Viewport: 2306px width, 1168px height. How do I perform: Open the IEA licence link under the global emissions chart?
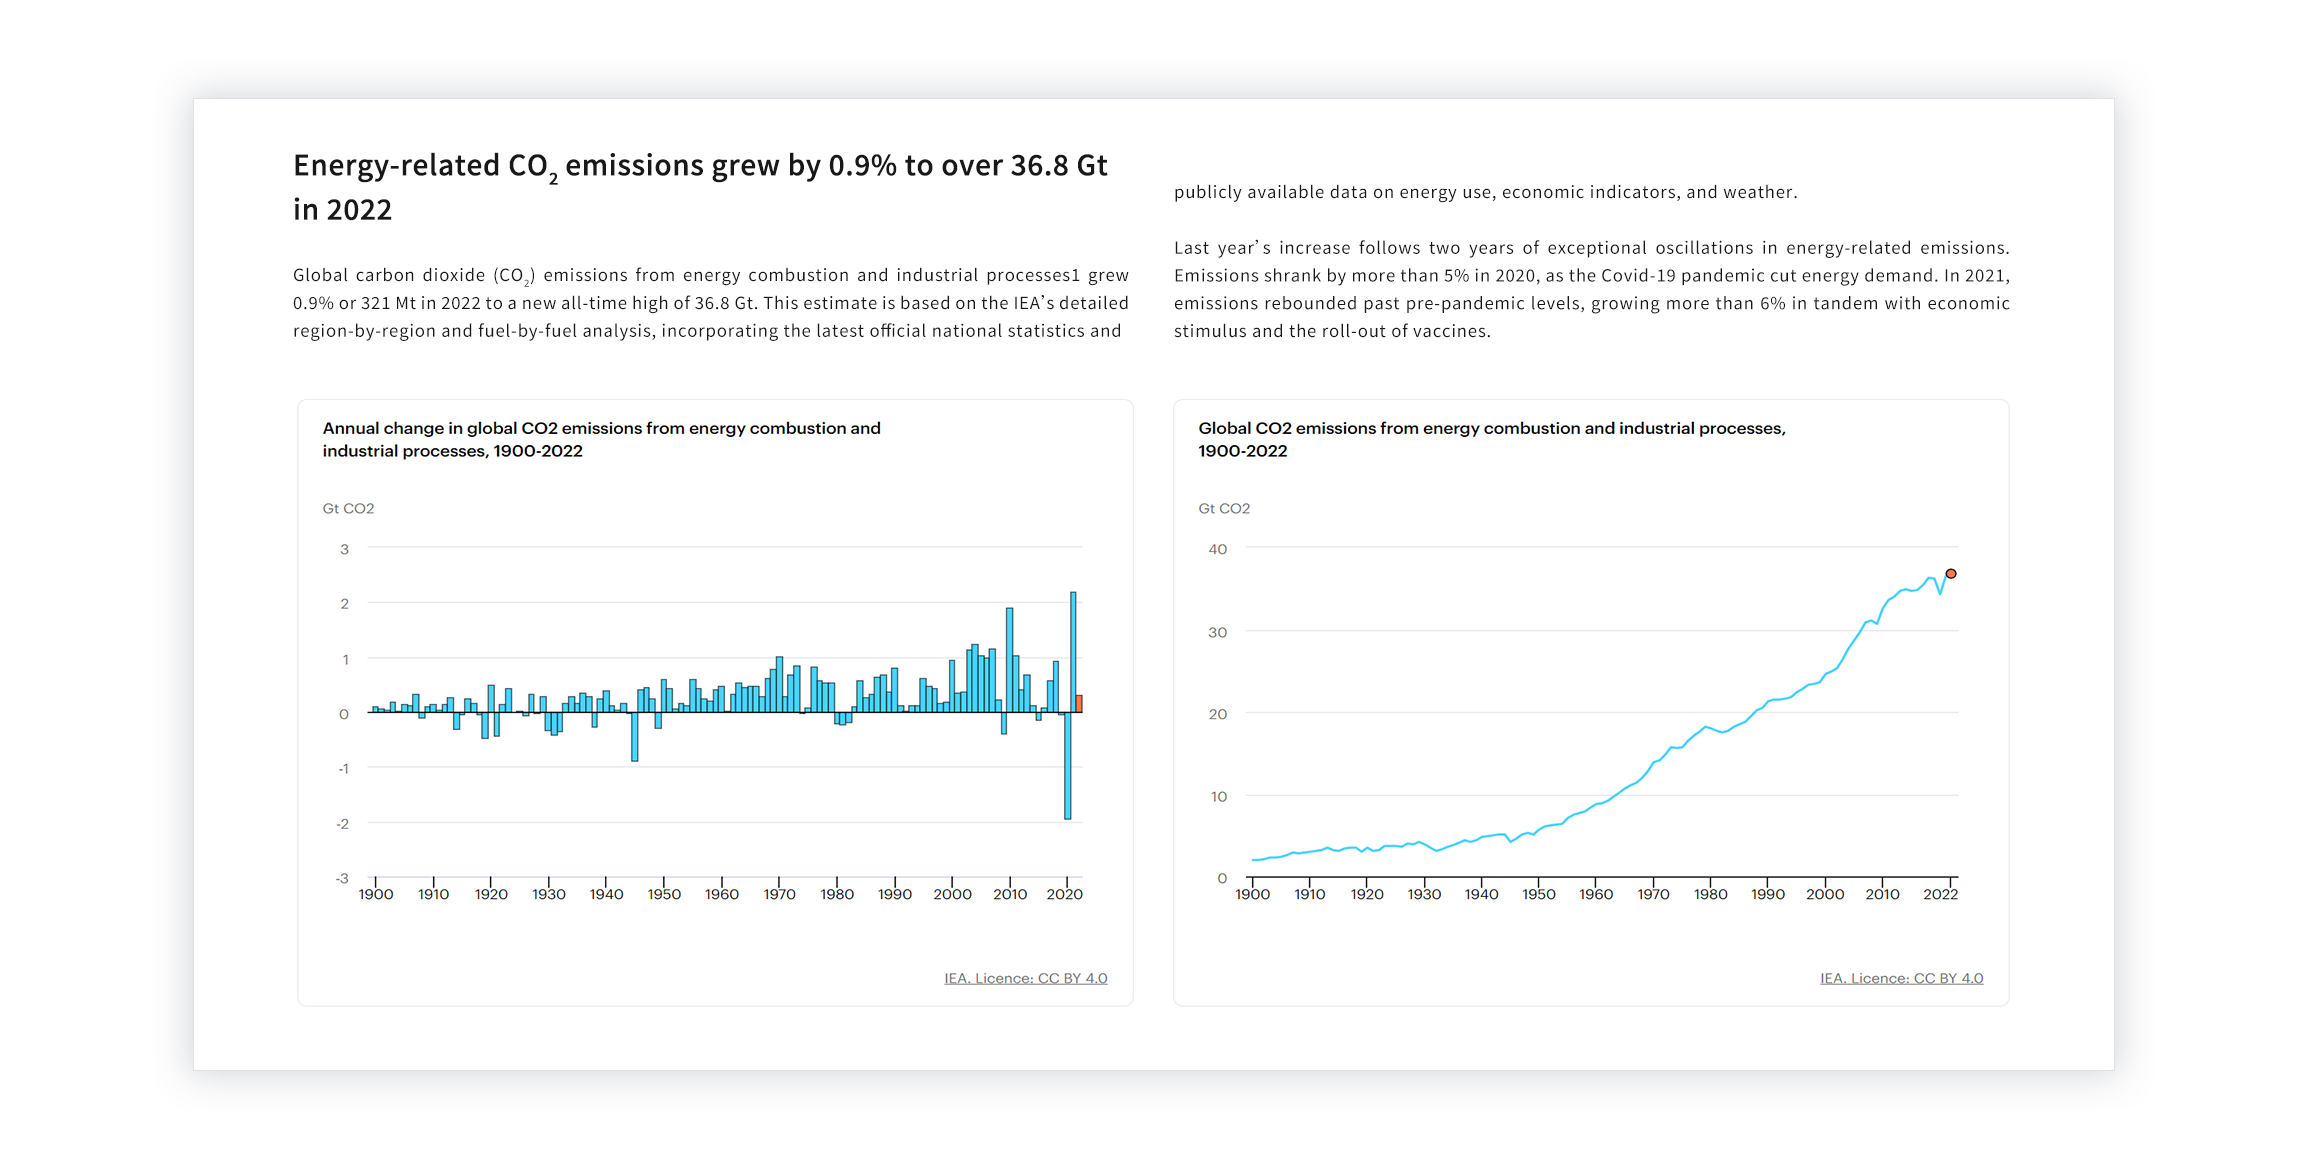click(x=1901, y=978)
